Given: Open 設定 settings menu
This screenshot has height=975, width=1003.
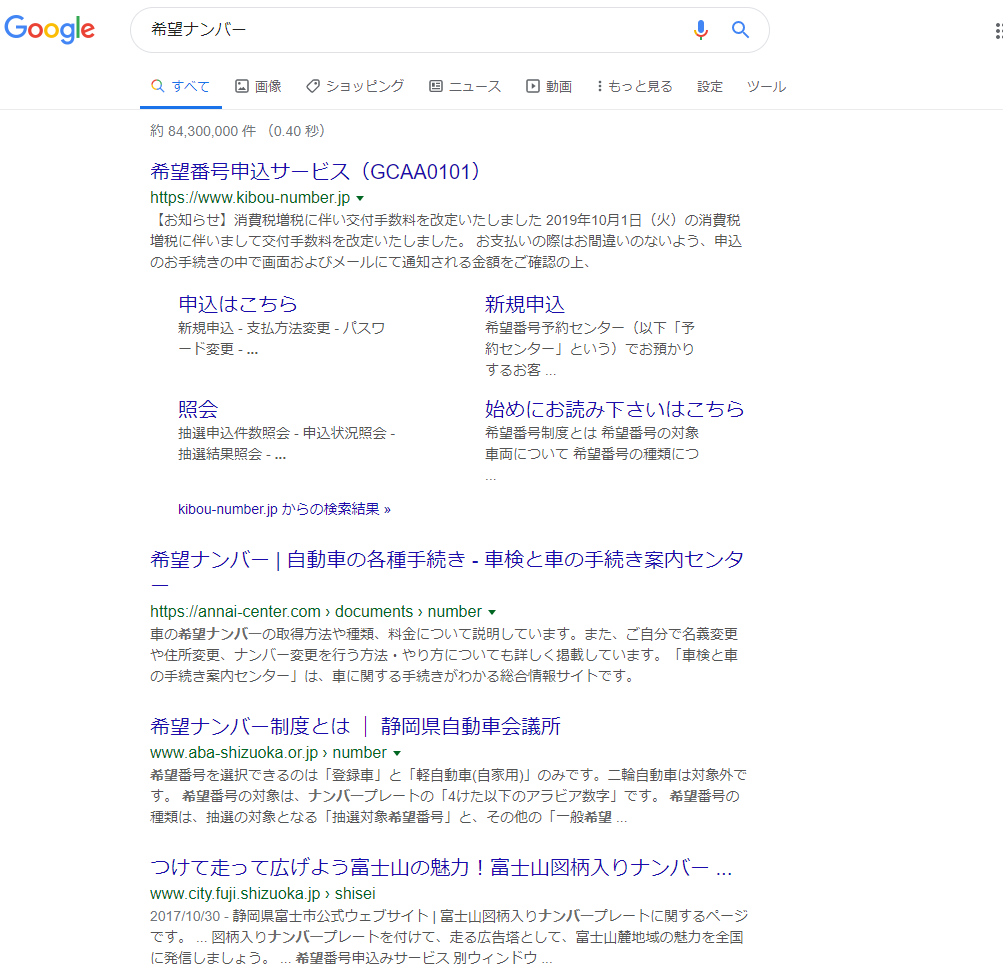Looking at the screenshot, I should coord(710,87).
